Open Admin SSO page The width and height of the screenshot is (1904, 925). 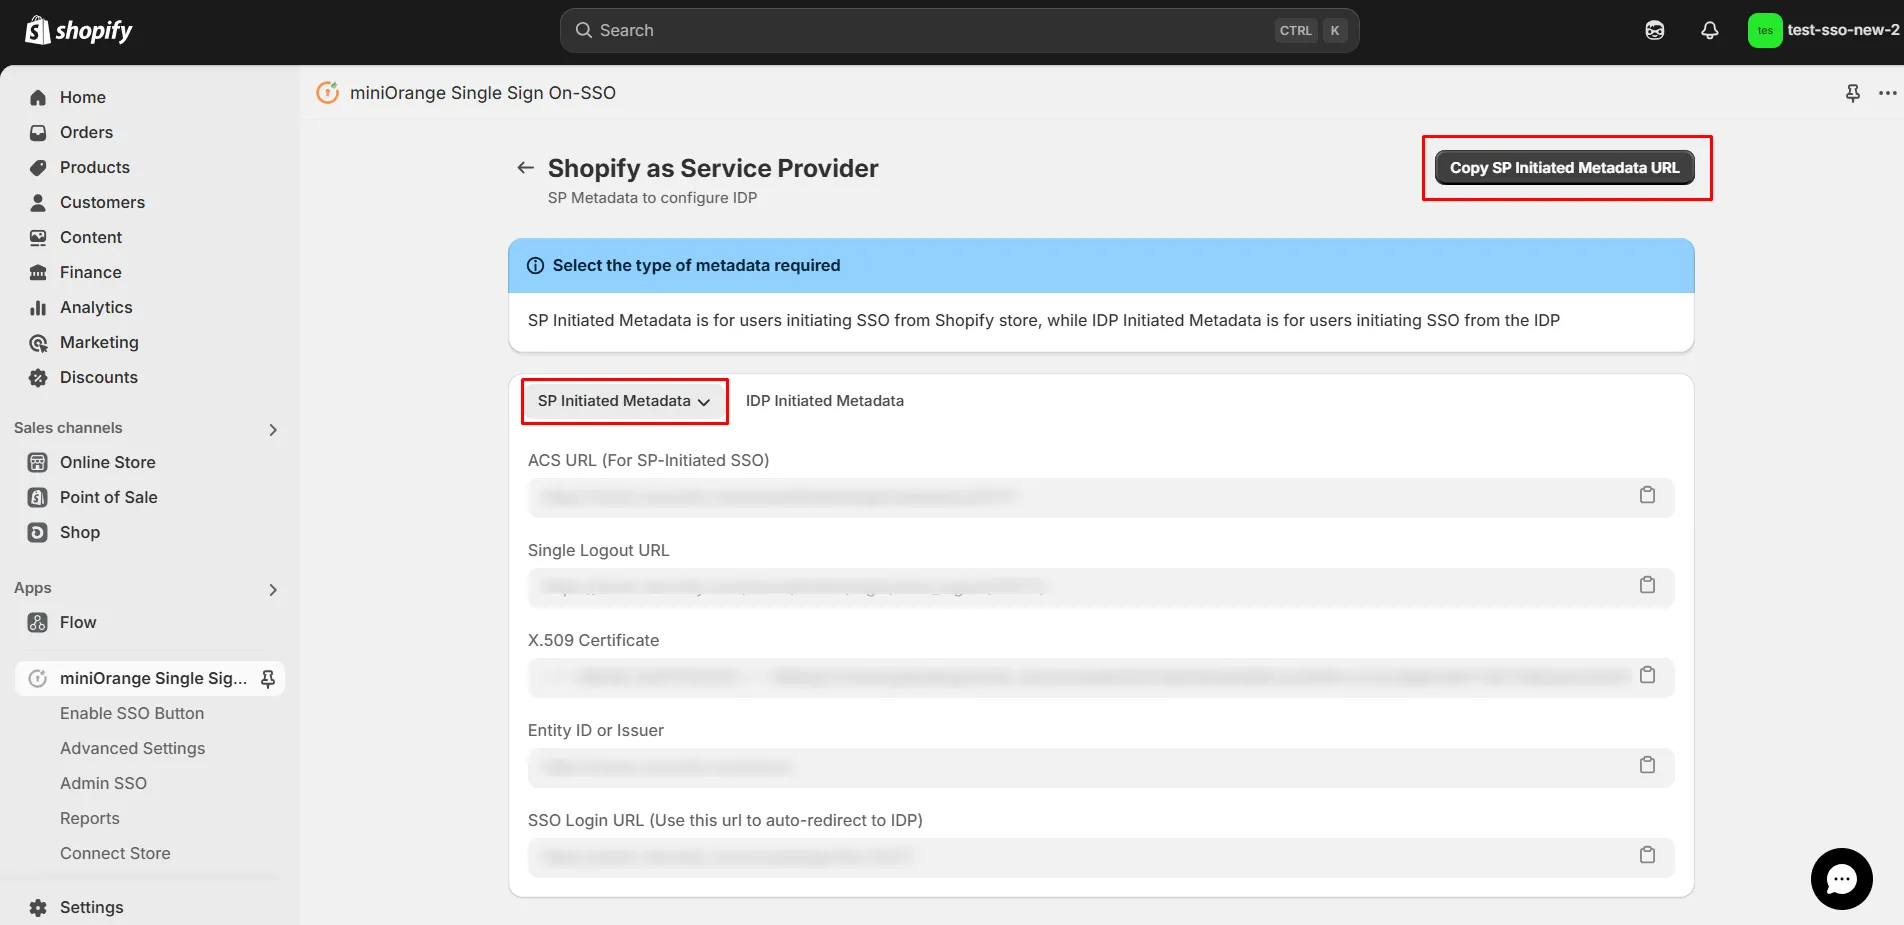103,783
